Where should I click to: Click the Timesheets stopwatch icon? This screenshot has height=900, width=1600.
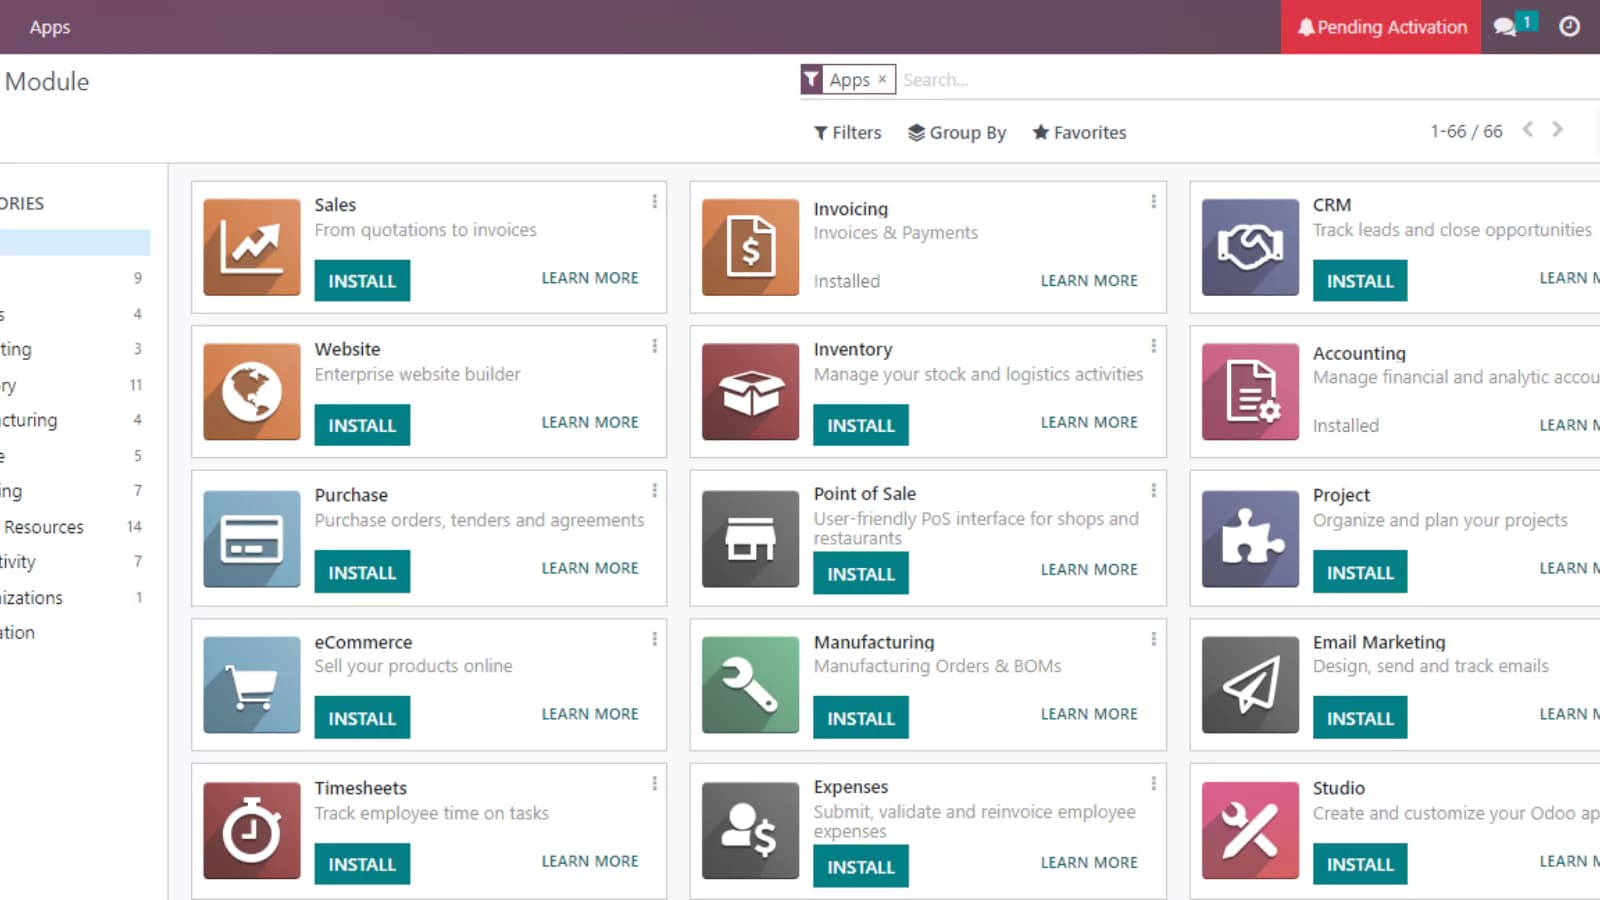[252, 831]
